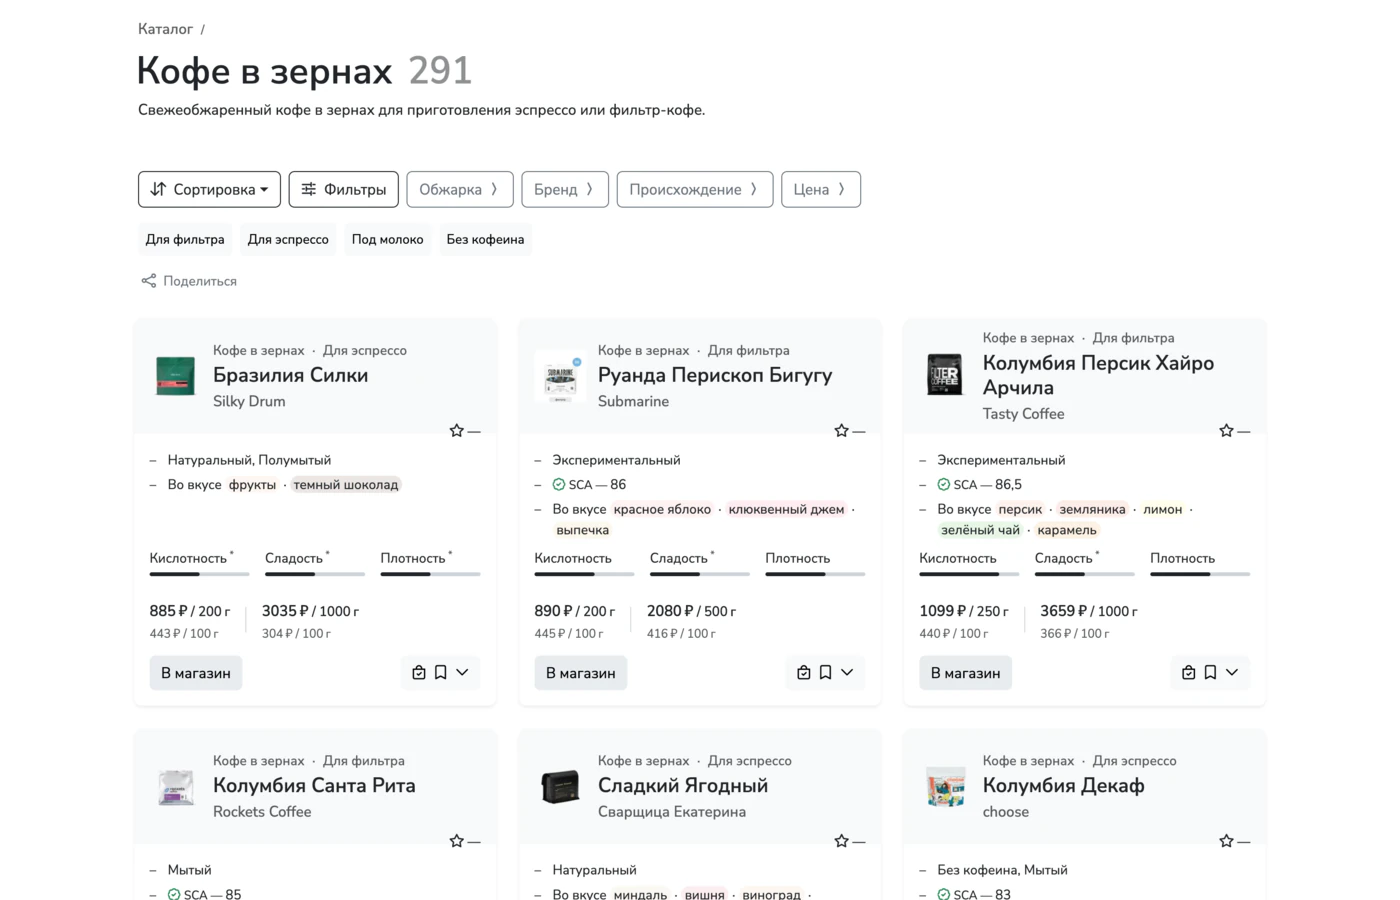Click star rating icon on Колумбия Санта Рита card
Image resolution: width=1400 pixels, height=900 pixels.
(457, 841)
